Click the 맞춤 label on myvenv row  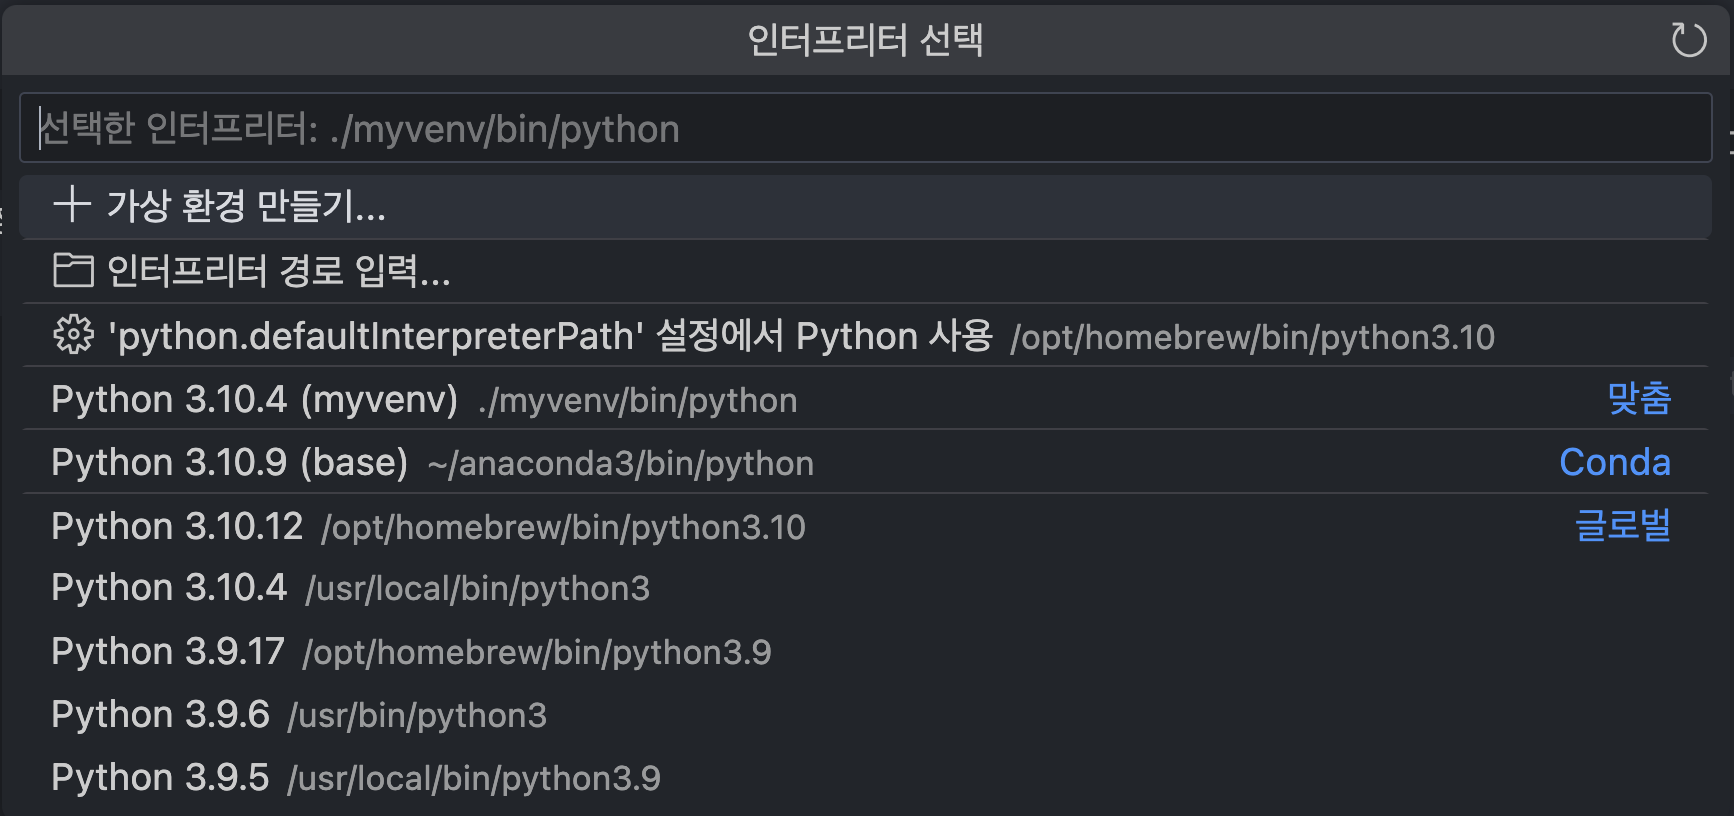coord(1639,398)
